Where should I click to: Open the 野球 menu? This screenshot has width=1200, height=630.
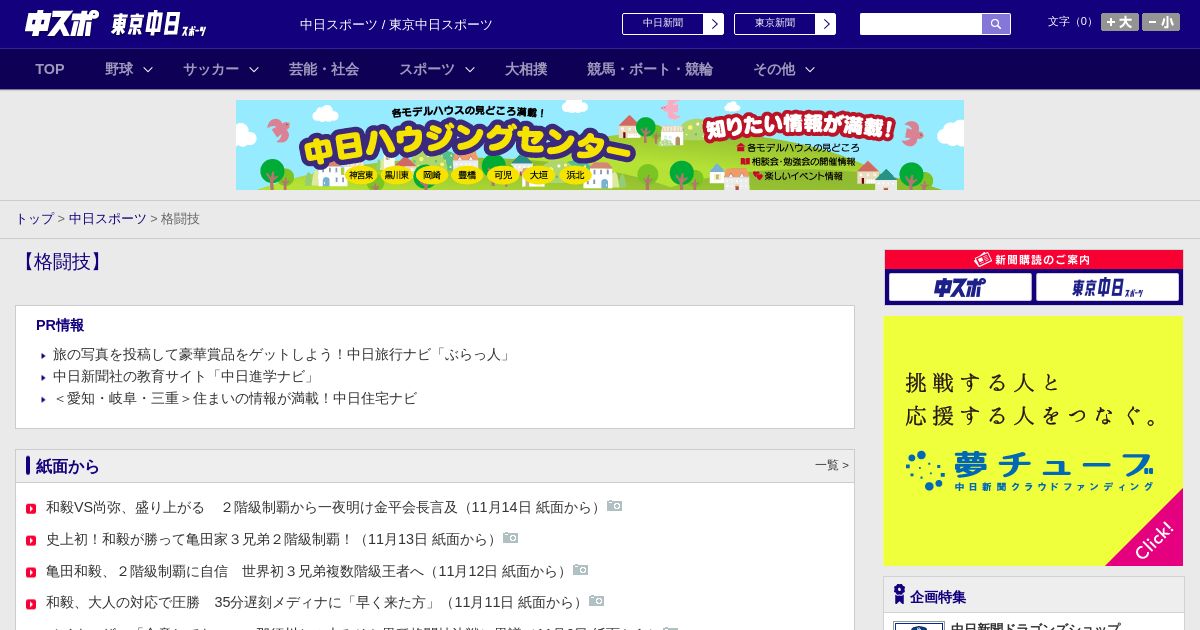click(119, 69)
